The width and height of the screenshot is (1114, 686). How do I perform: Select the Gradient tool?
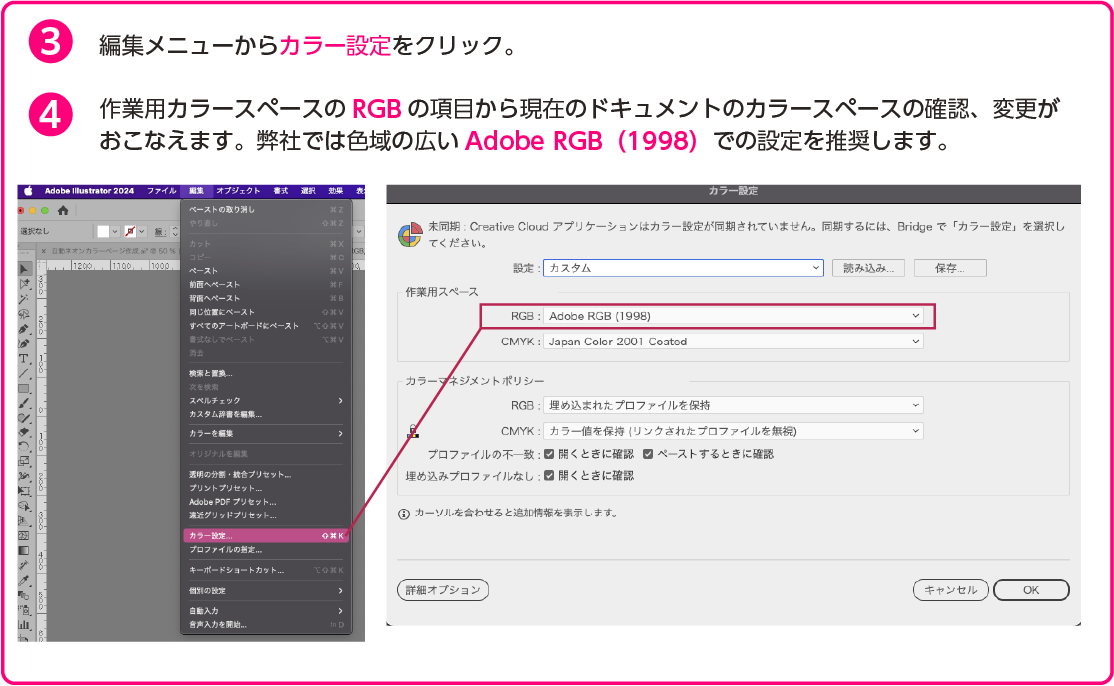pyautogui.click(x=24, y=551)
